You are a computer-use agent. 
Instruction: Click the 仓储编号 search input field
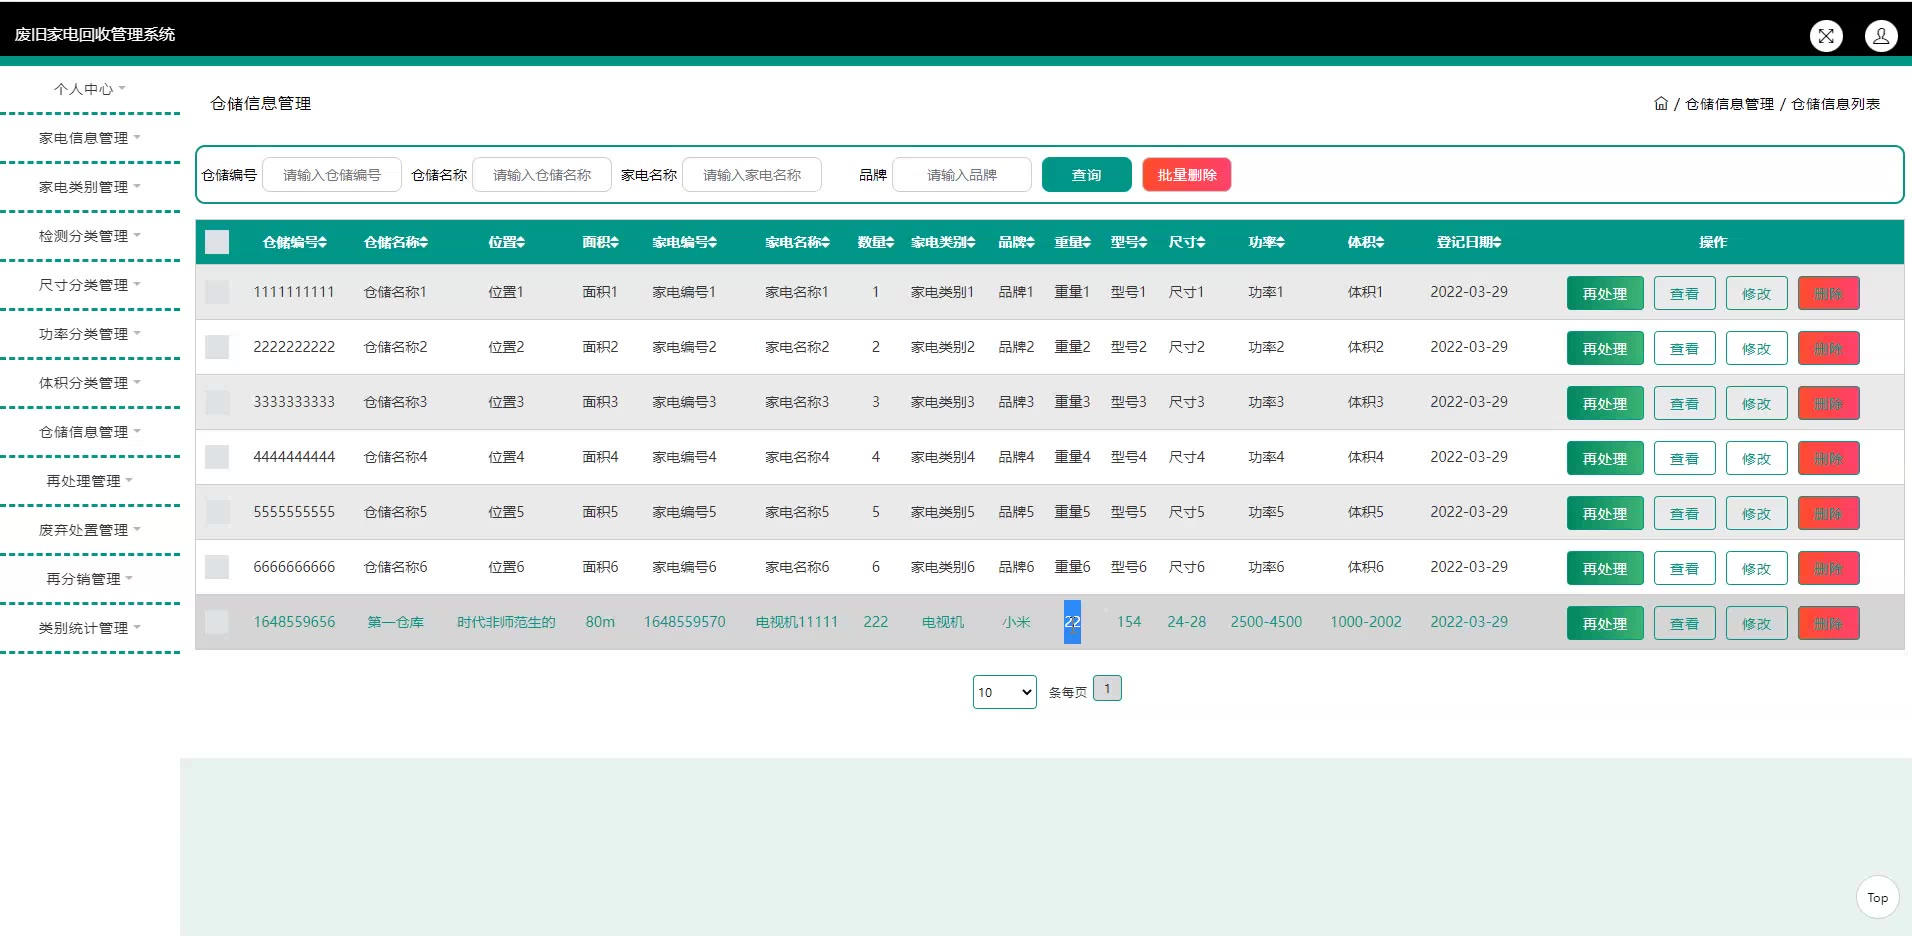pyautogui.click(x=332, y=175)
